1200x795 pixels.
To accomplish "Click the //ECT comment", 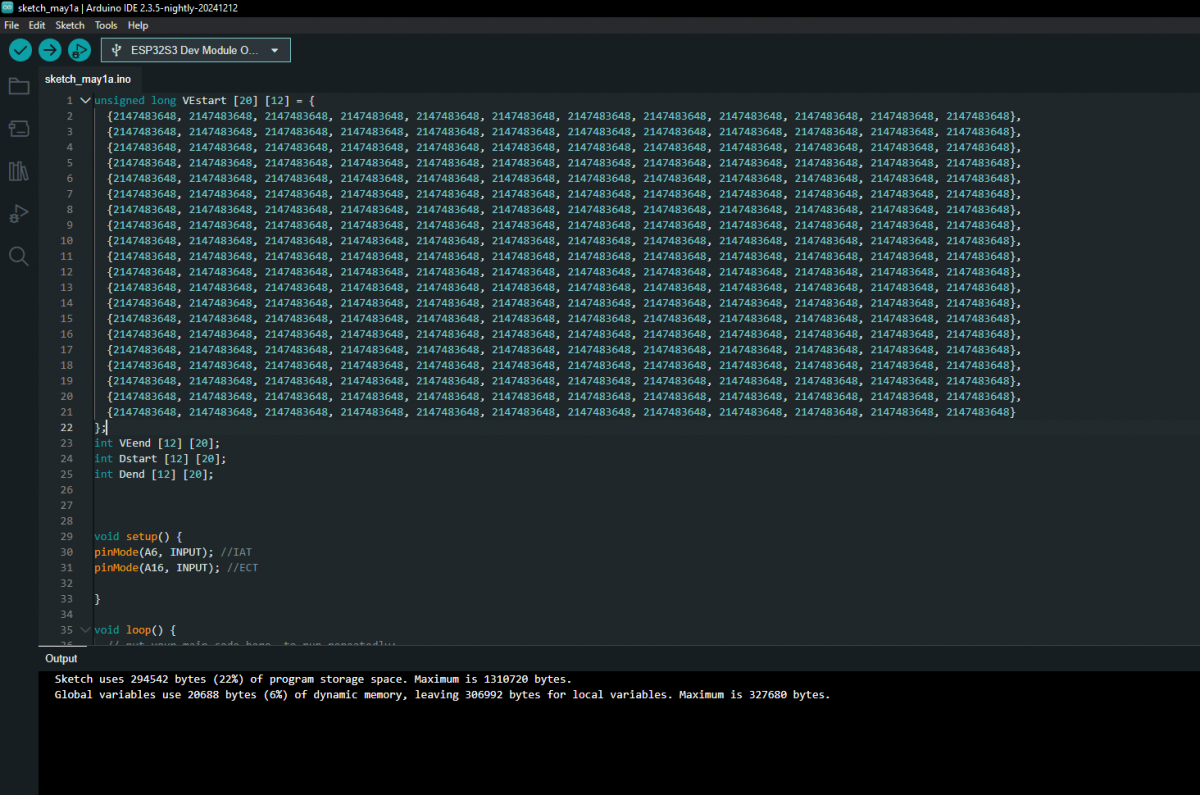I will click(x=243, y=568).
